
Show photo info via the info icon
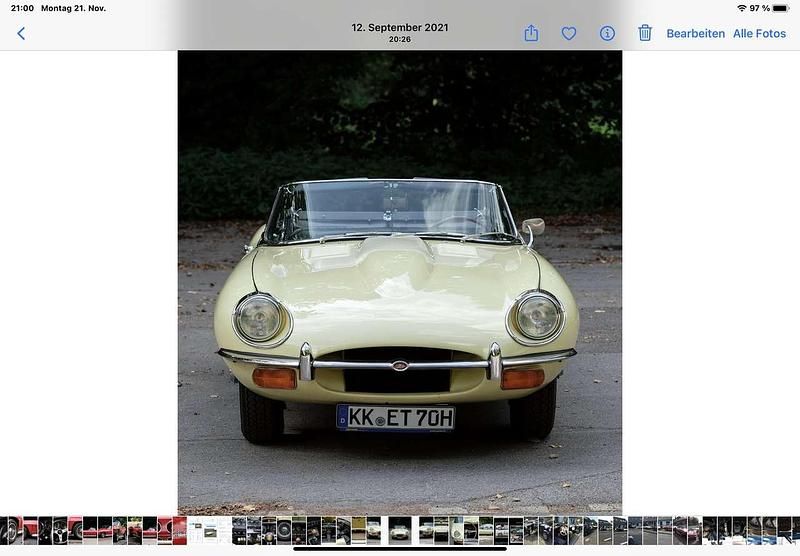point(607,34)
